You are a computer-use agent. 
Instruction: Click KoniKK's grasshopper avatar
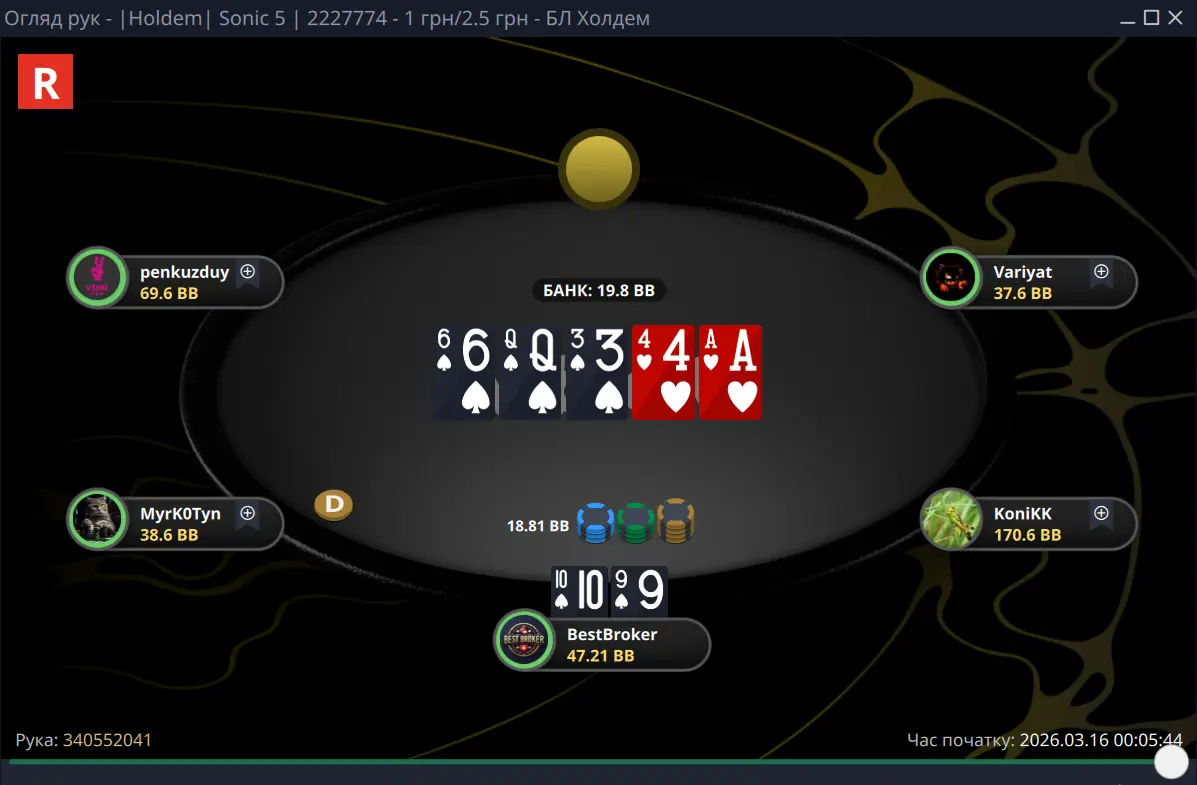tap(951, 519)
